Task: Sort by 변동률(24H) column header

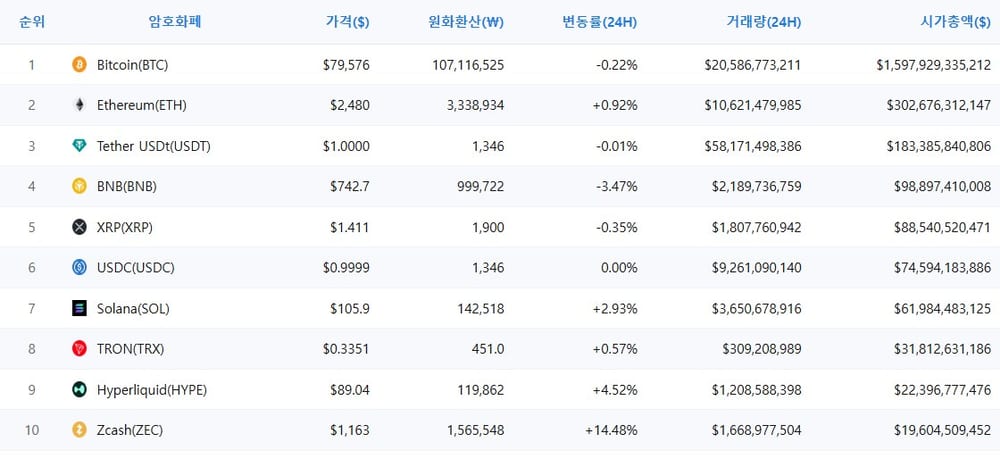Action: (599, 22)
